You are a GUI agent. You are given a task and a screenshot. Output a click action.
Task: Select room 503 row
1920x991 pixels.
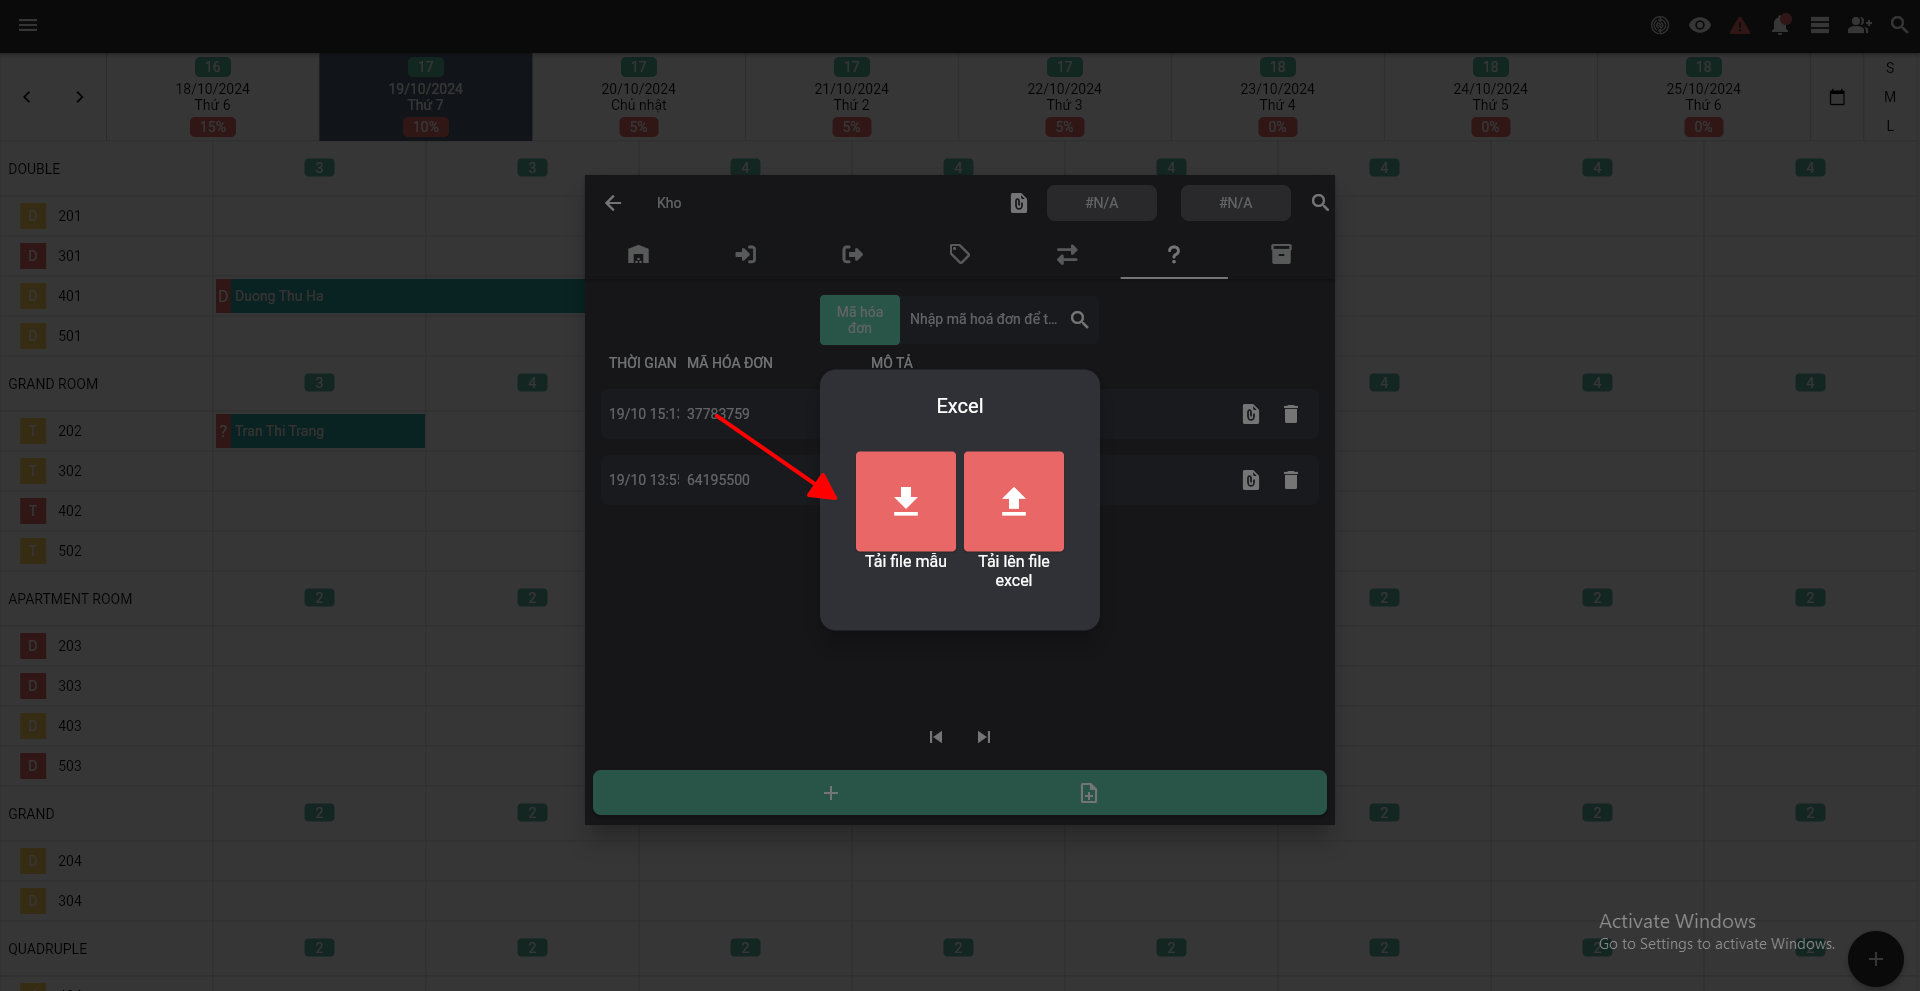click(106, 766)
